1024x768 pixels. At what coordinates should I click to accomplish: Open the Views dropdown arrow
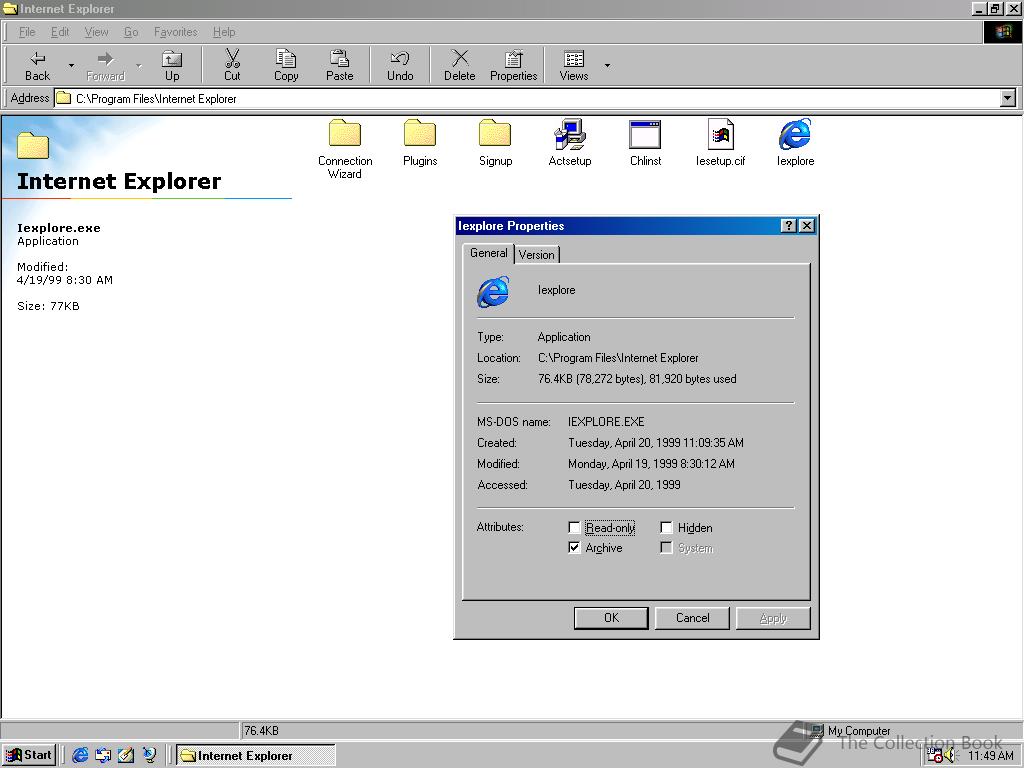tap(607, 65)
